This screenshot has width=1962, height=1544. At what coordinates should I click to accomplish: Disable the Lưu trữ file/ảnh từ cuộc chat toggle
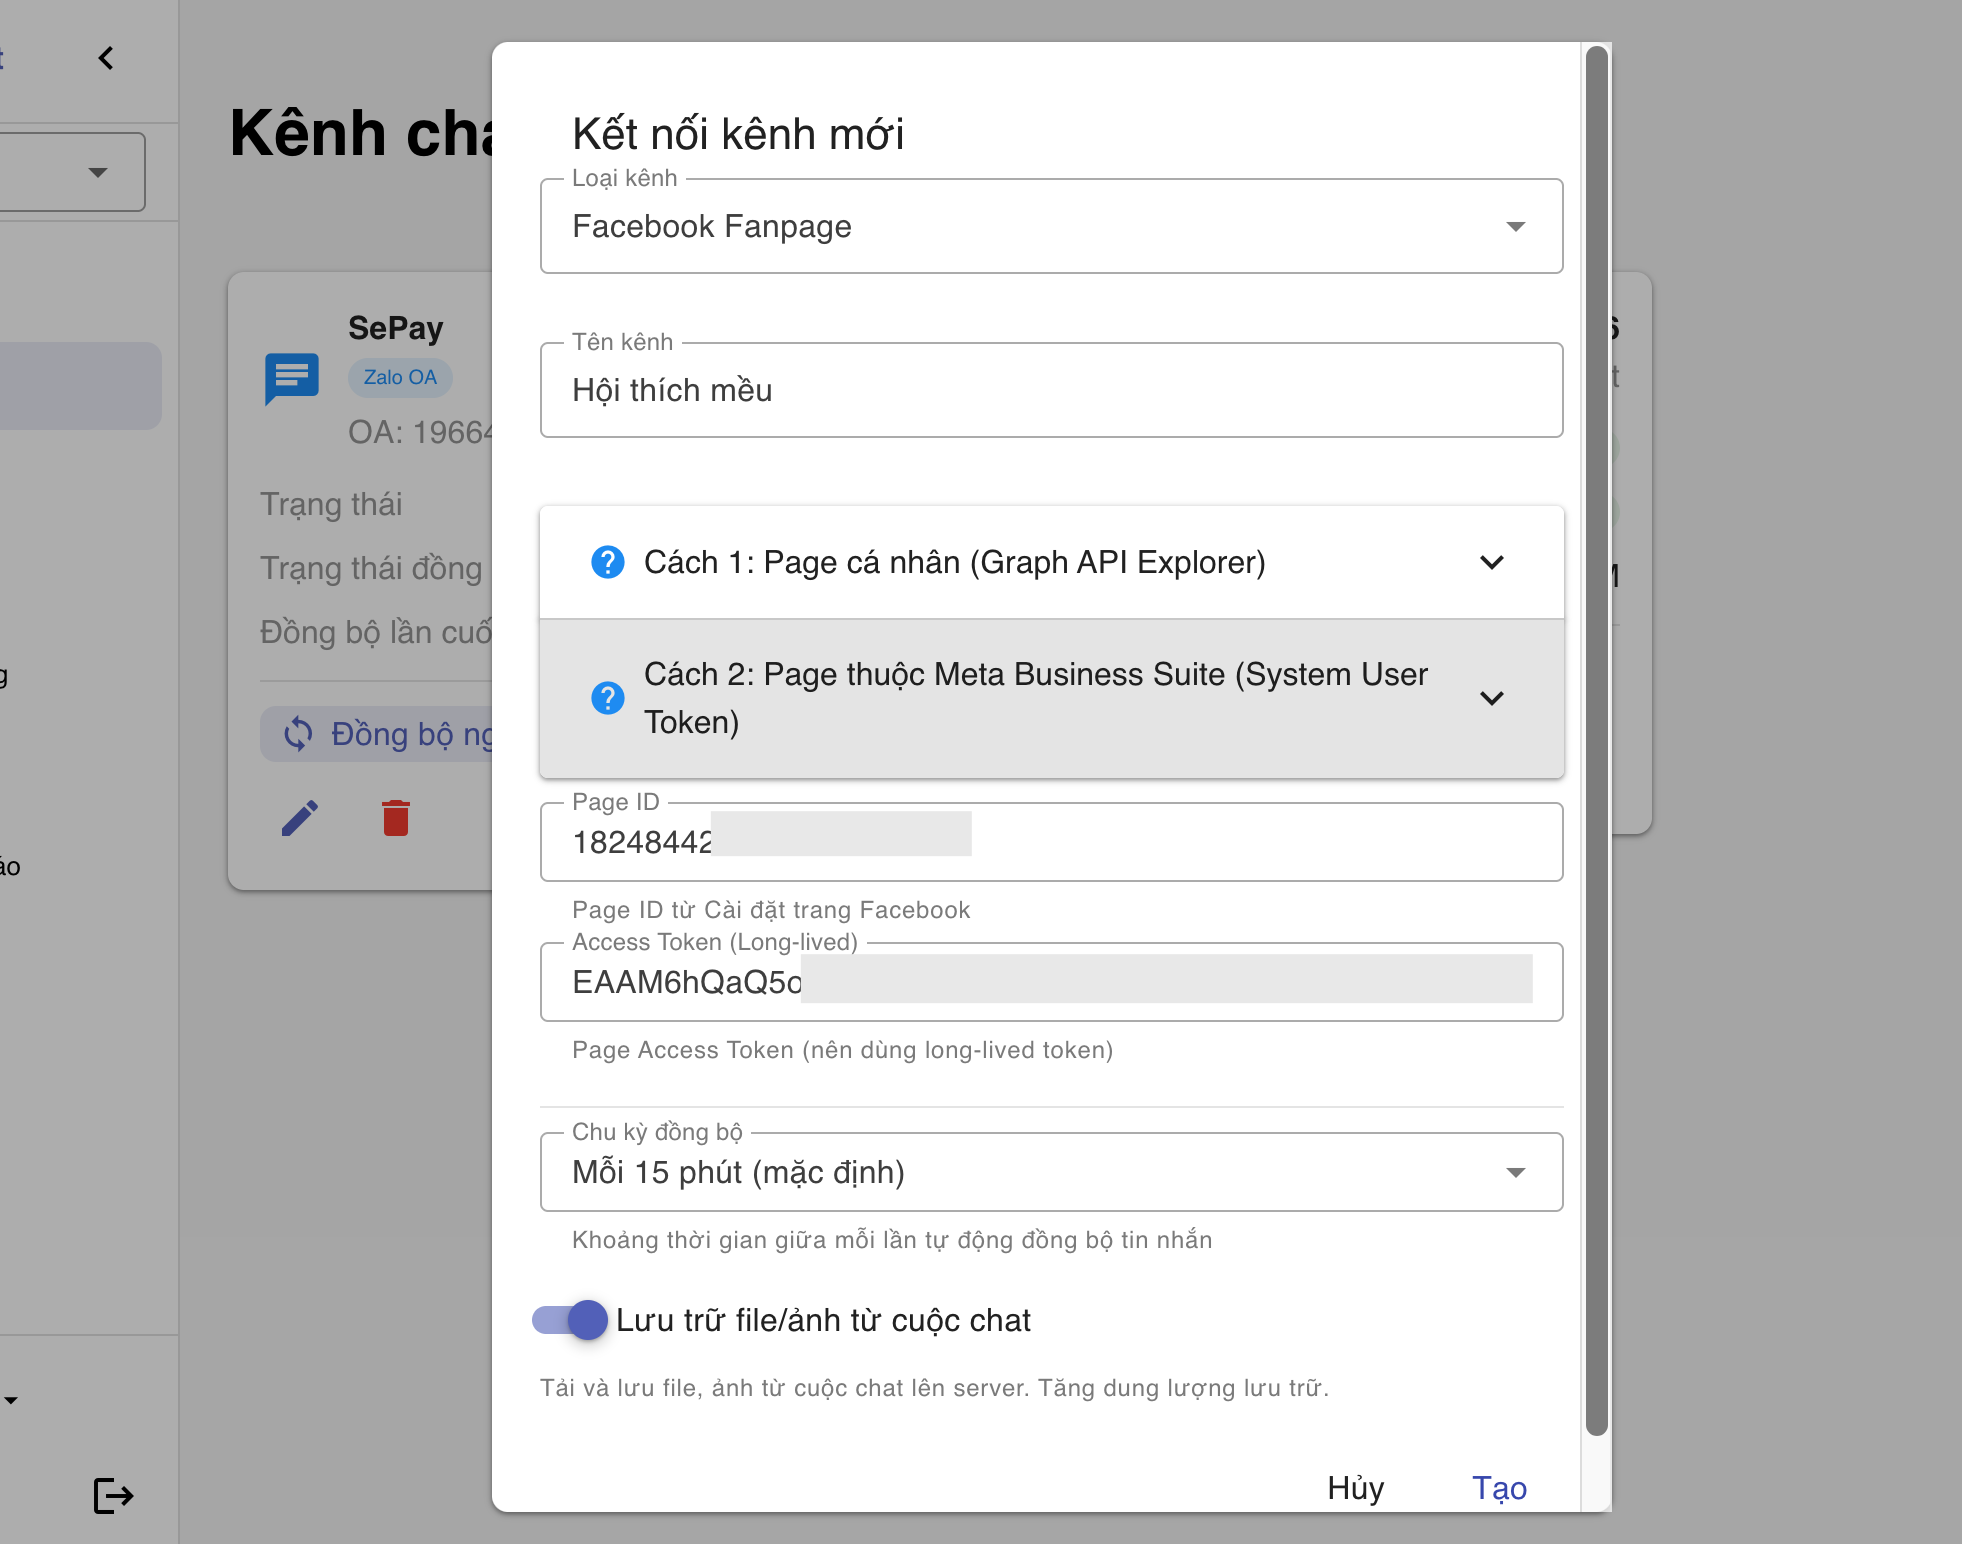pyautogui.click(x=568, y=1320)
